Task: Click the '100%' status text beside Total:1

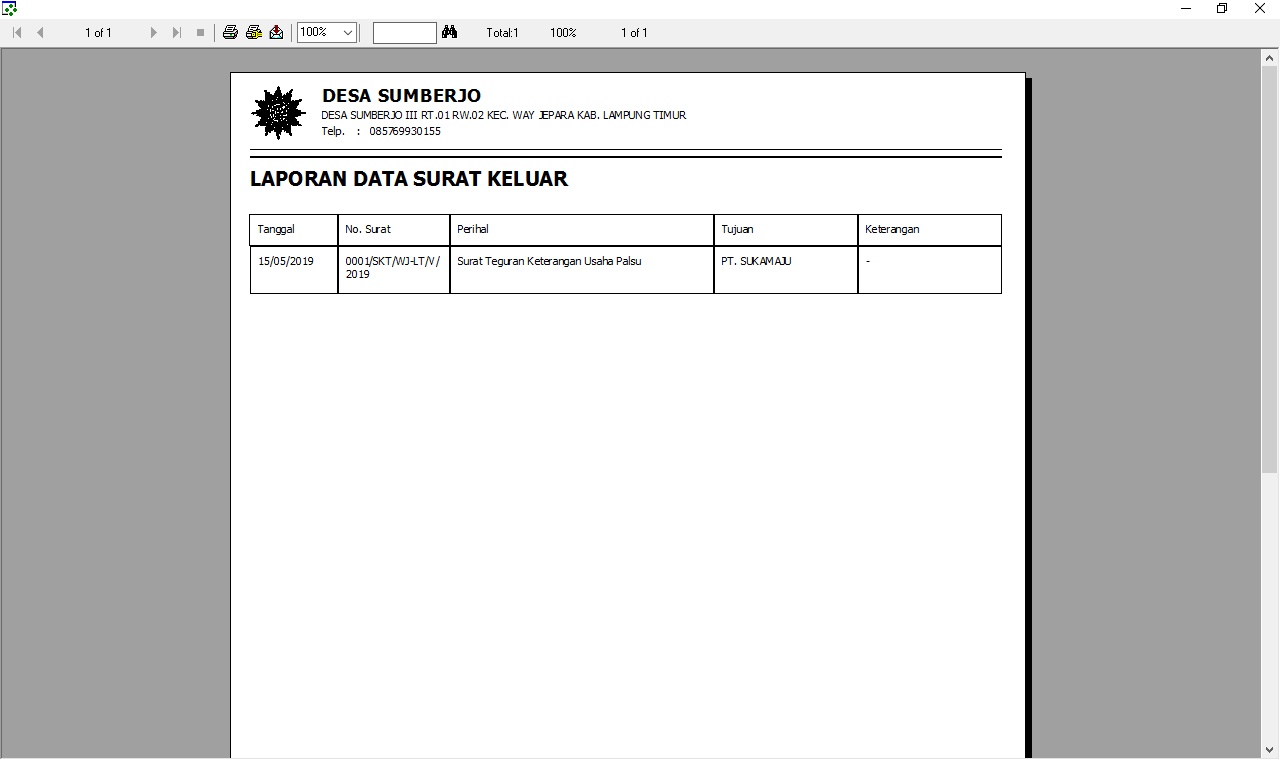Action: tap(563, 33)
